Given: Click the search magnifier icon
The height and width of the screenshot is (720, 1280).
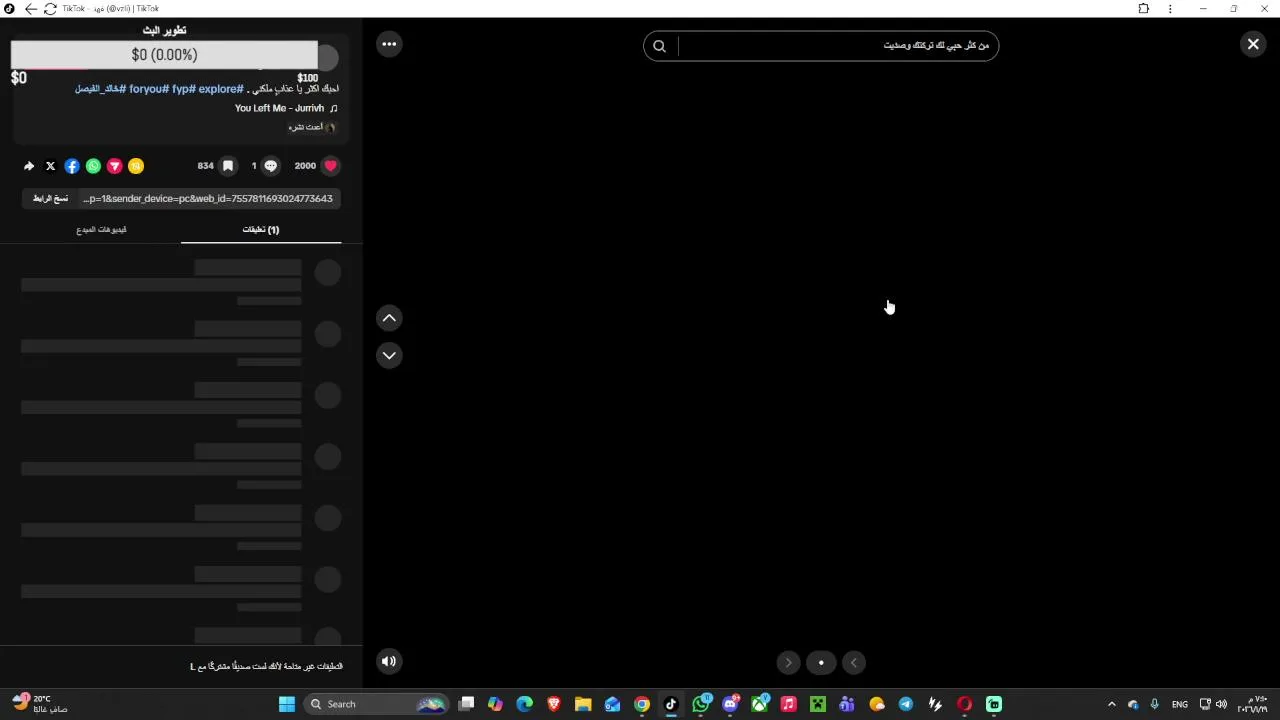Looking at the screenshot, I should coord(659,46).
